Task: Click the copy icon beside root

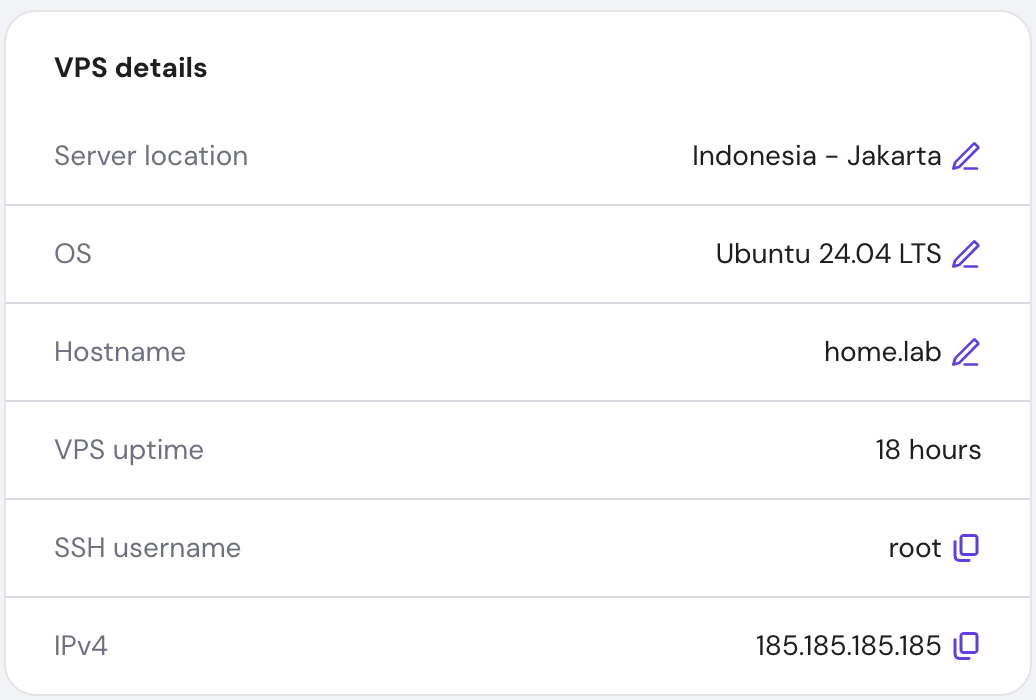Action: pyautogui.click(x=966, y=548)
